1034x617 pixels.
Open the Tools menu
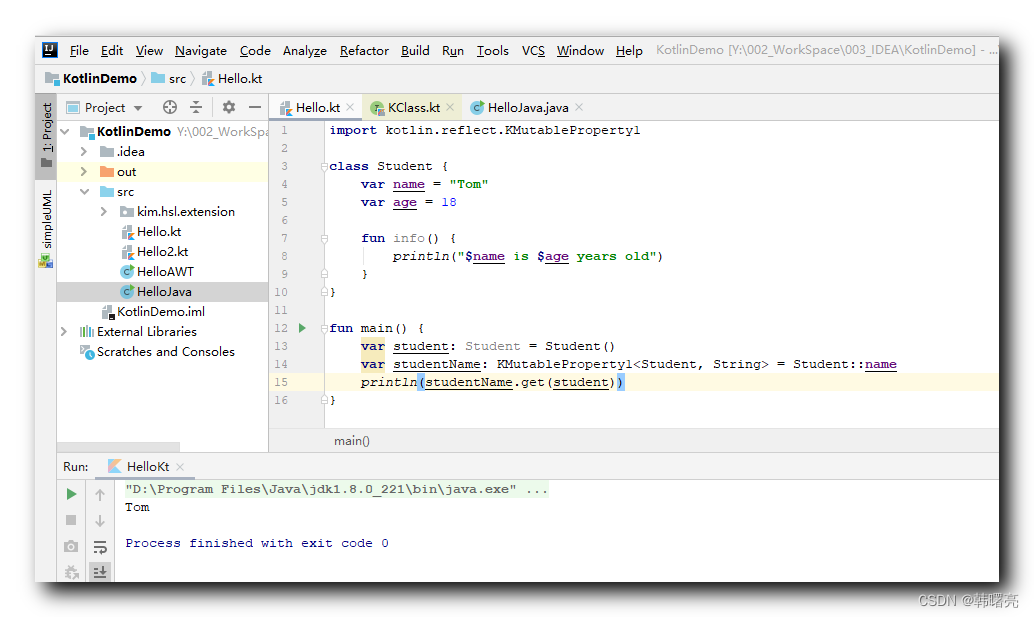point(493,51)
